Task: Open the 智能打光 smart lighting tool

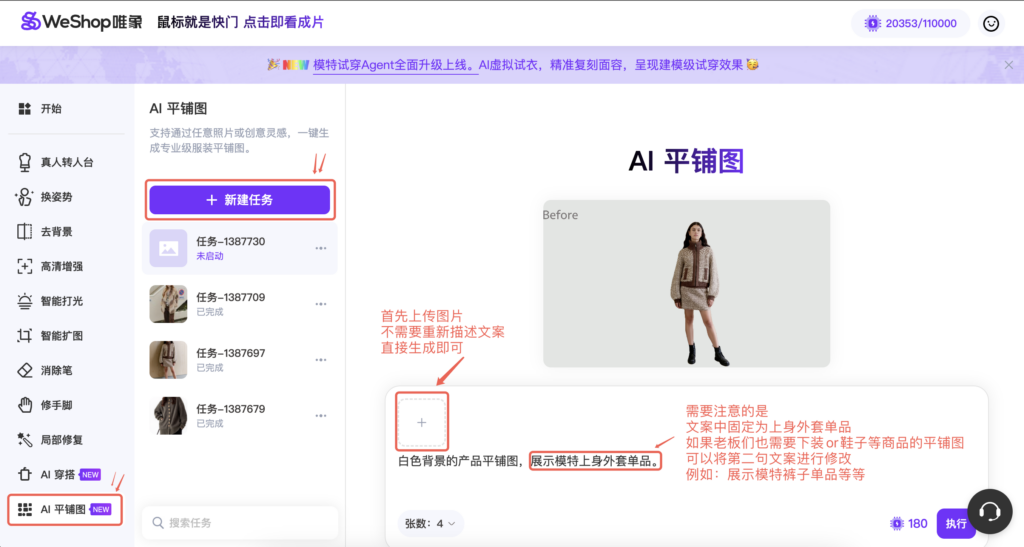Action: 61,301
